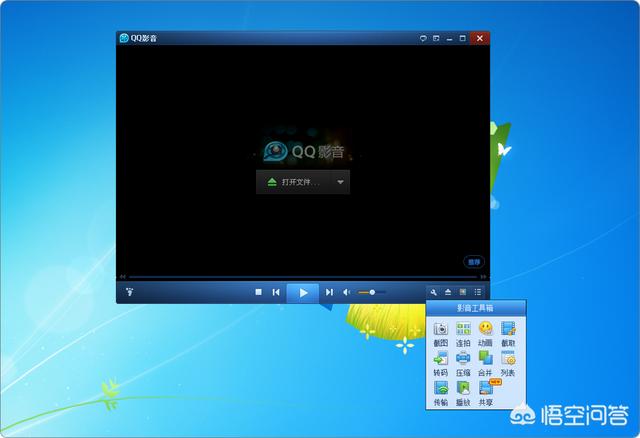Click the 打开文件 open file button

coord(294,182)
